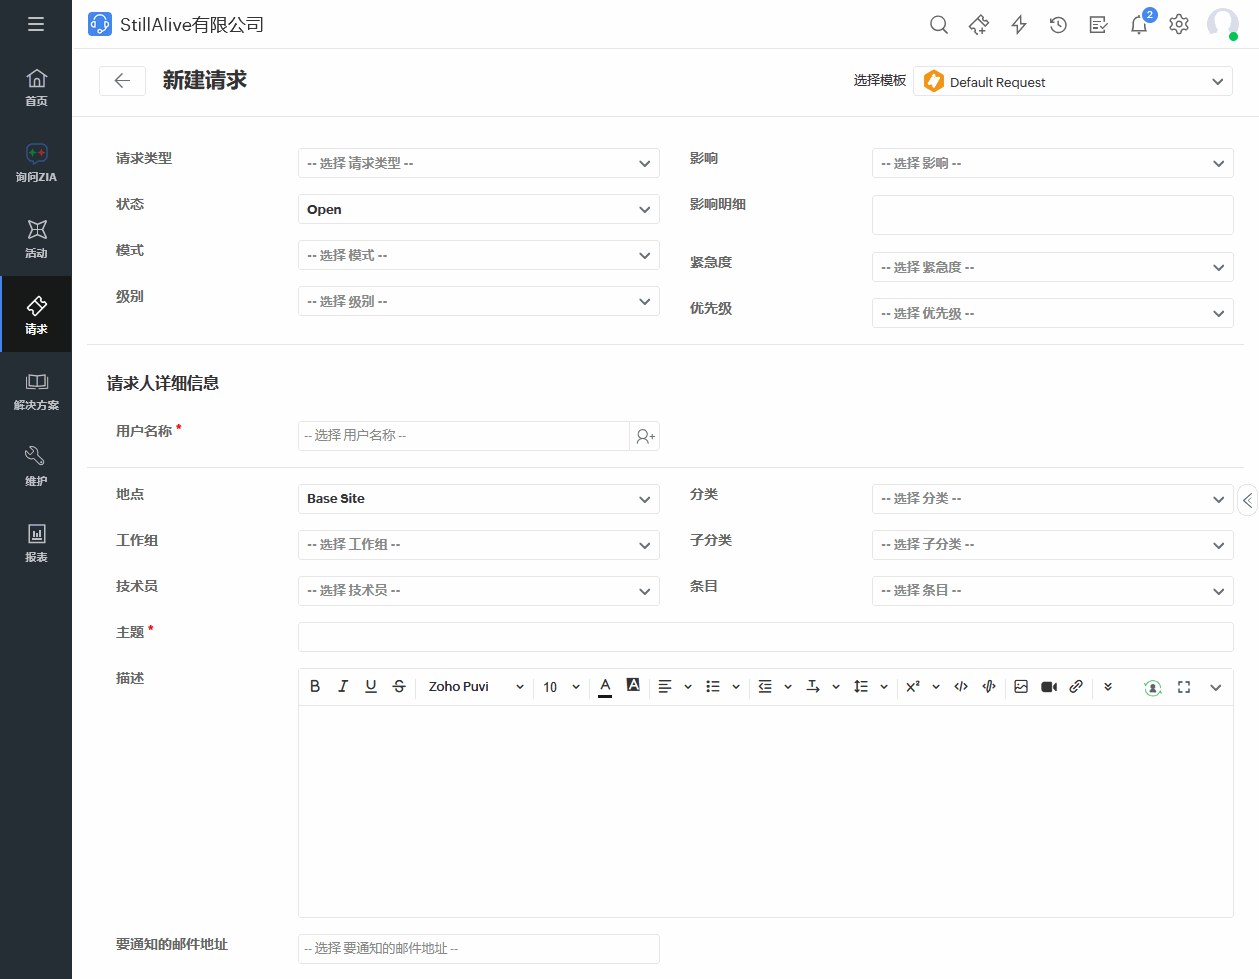Open the recent items history icon

1058,25
